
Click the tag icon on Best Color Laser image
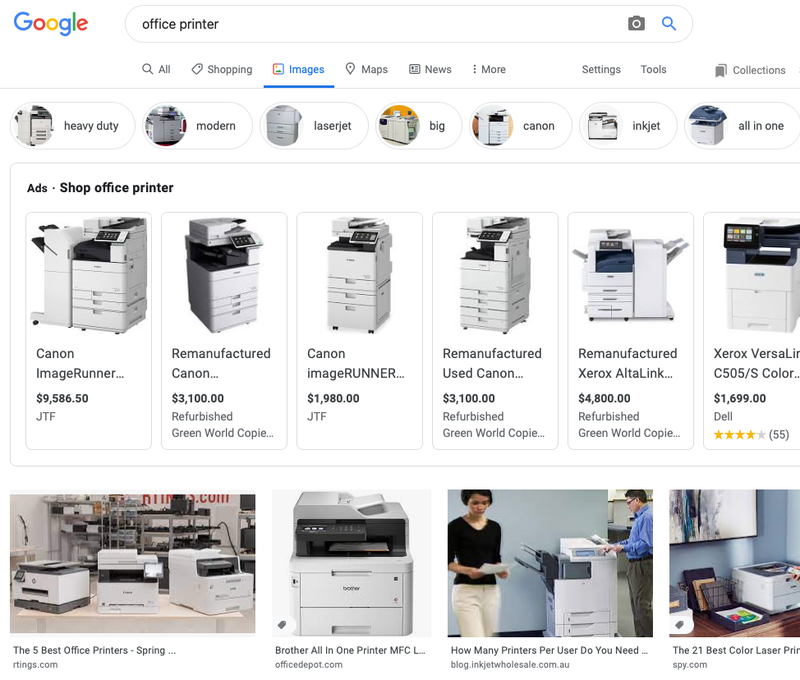679,624
